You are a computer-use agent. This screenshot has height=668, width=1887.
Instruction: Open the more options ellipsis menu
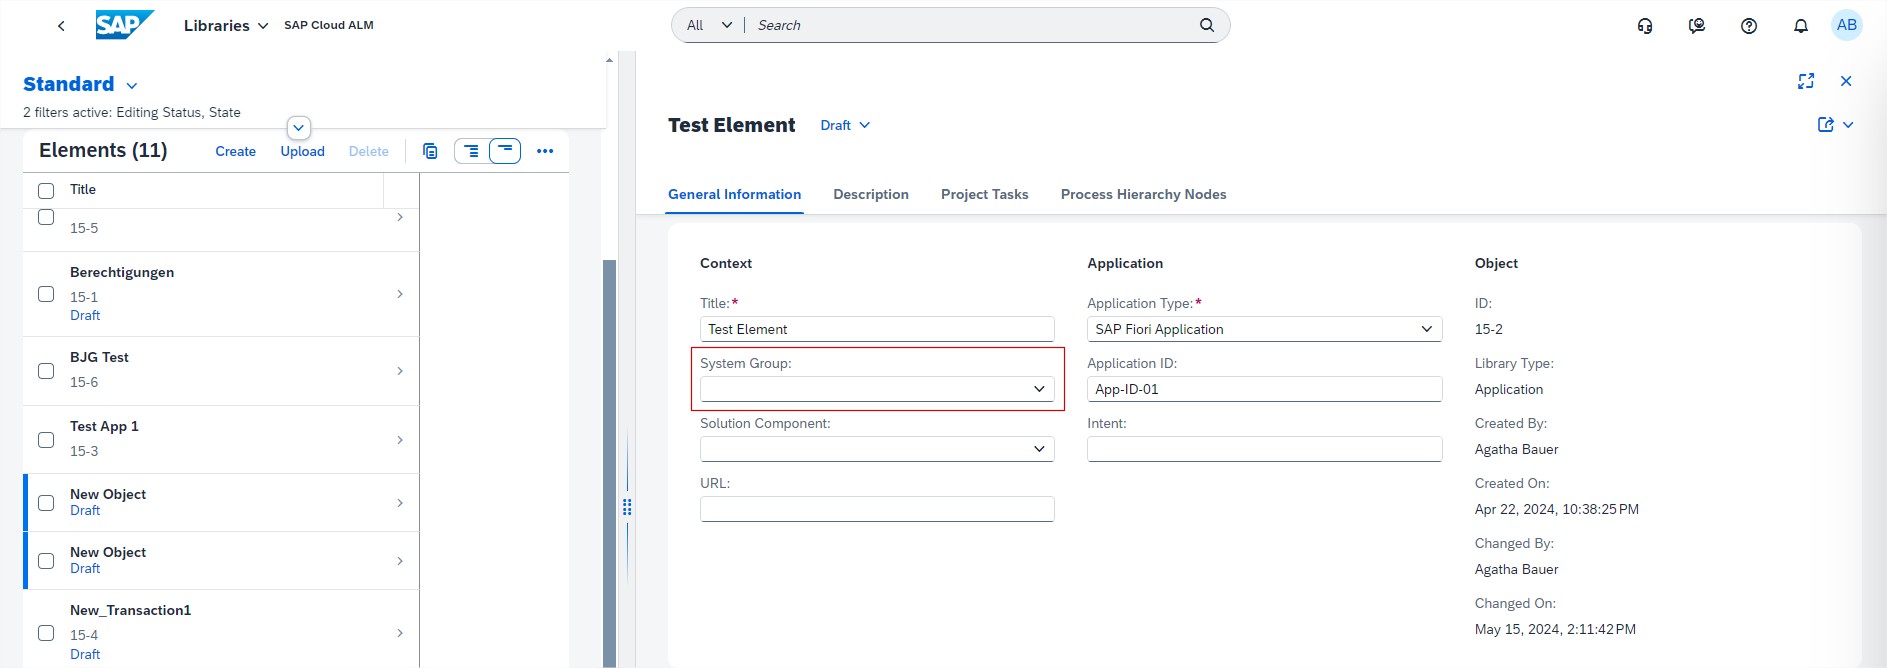545,151
